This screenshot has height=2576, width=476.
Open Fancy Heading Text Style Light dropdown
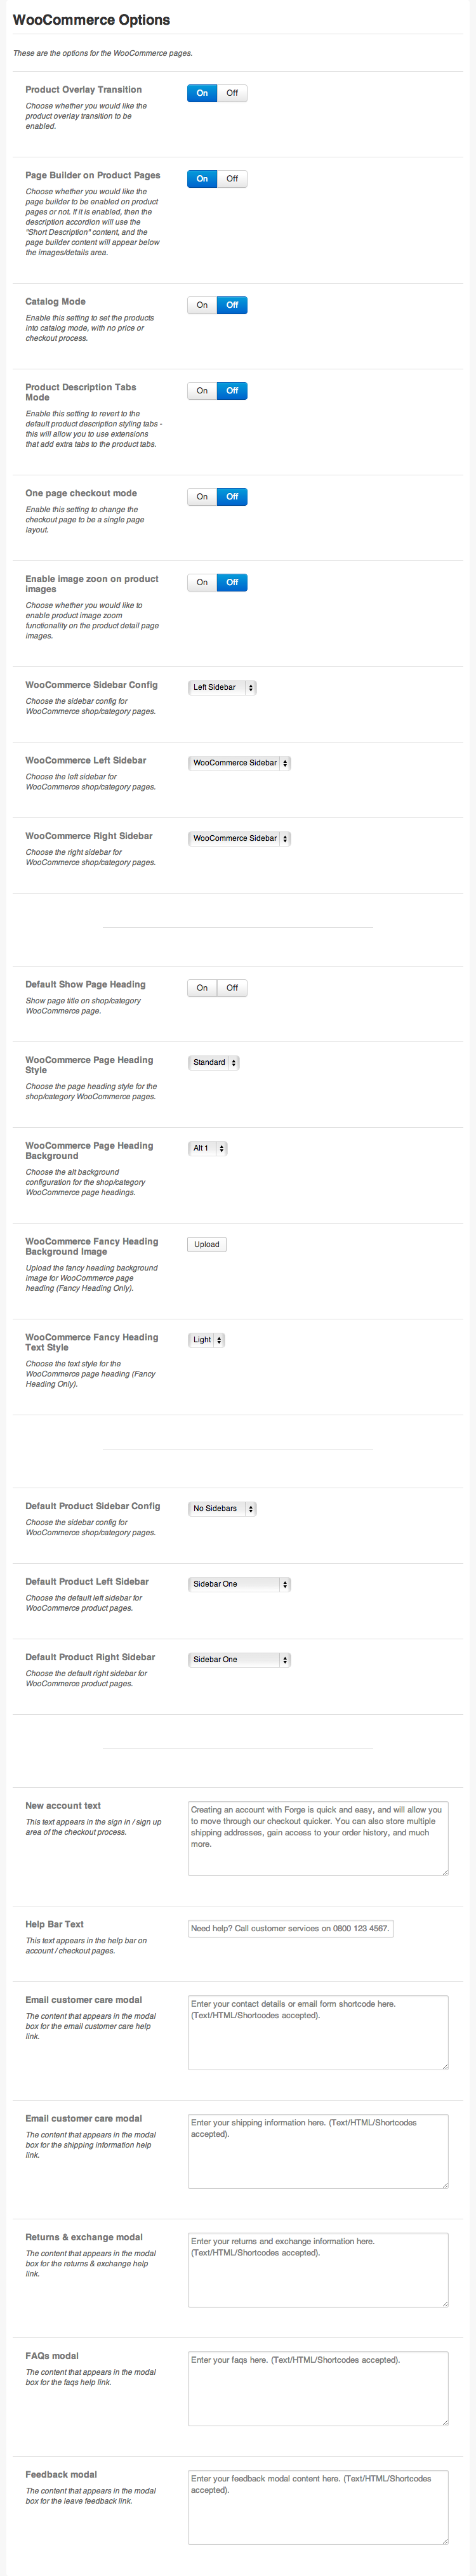206,1341
